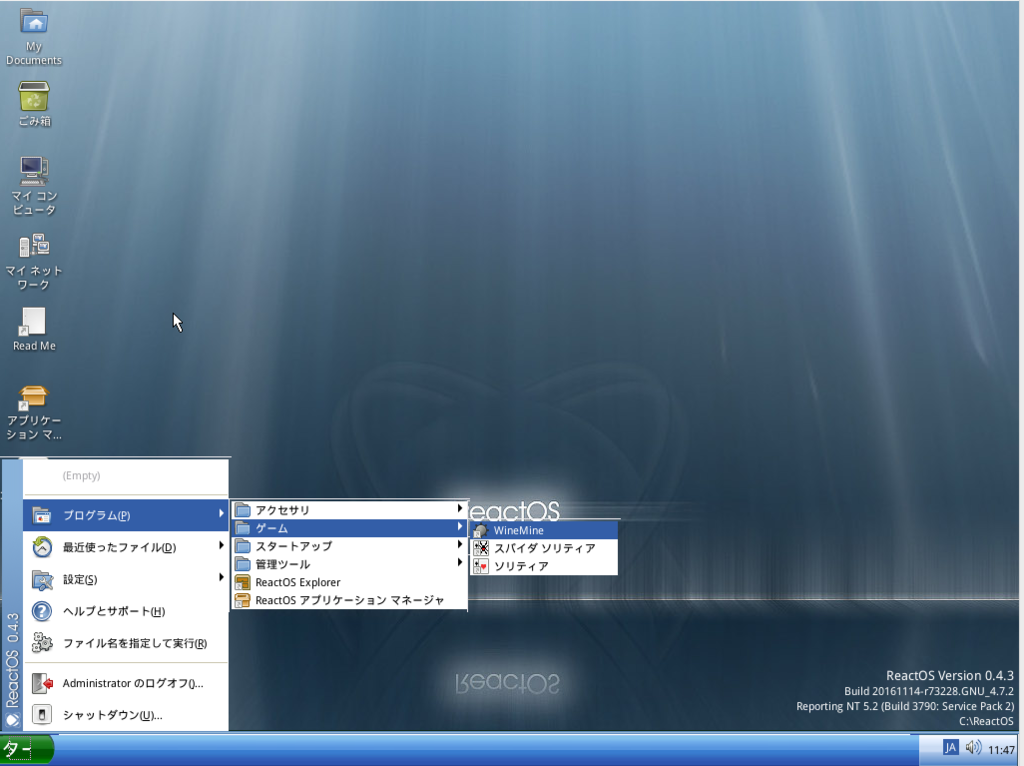Click the help question mark icon
This screenshot has width=1024, height=766.
pos(42,611)
